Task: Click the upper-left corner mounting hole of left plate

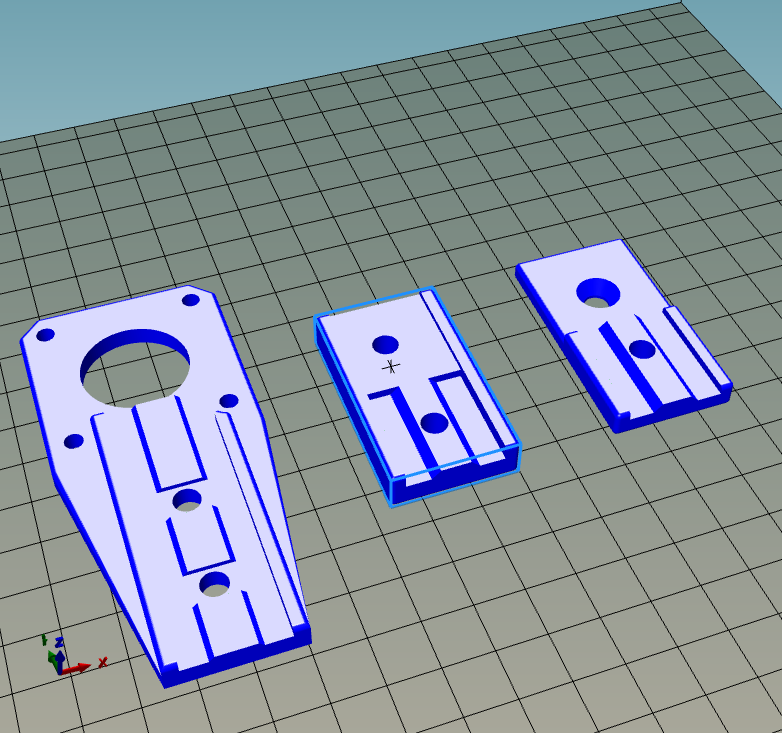Action: click(x=45, y=335)
